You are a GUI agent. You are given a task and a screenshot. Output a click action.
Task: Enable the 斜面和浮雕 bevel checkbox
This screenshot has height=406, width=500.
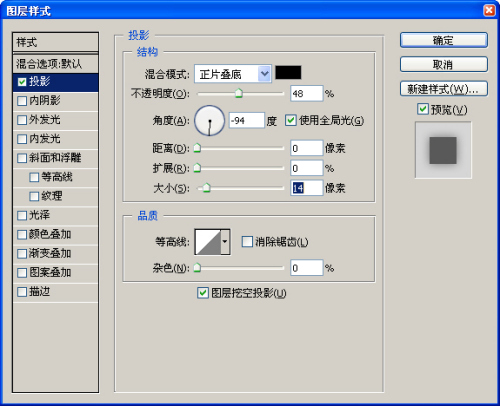[22, 158]
